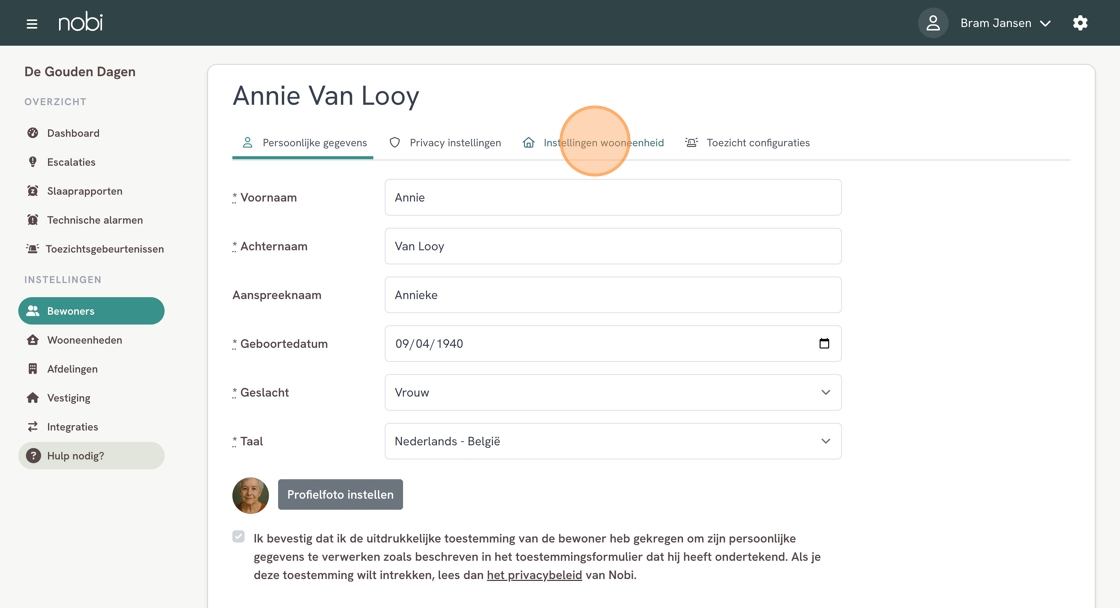Click the user avatar icon

pyautogui.click(x=933, y=23)
